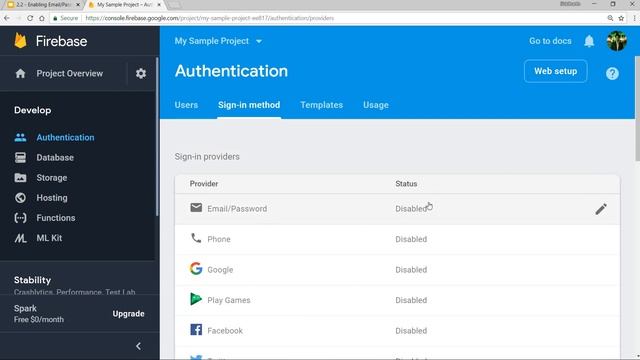Click the Status column header

(406, 184)
